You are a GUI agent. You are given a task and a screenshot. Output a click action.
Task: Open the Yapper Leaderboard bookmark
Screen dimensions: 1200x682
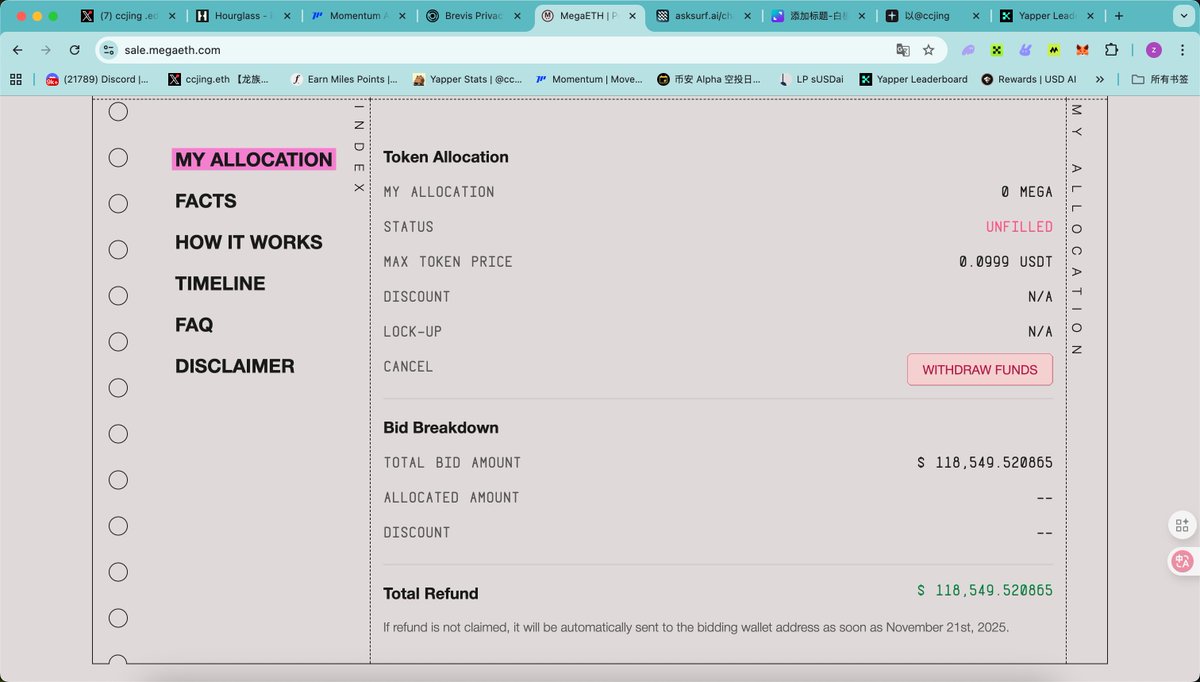[x=913, y=79]
